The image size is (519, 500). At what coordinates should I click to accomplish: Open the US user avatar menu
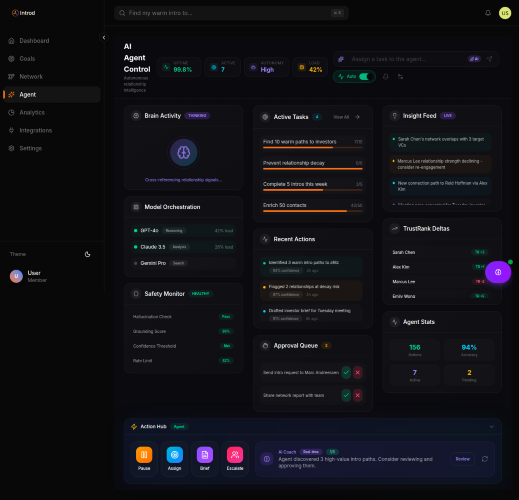(505, 13)
